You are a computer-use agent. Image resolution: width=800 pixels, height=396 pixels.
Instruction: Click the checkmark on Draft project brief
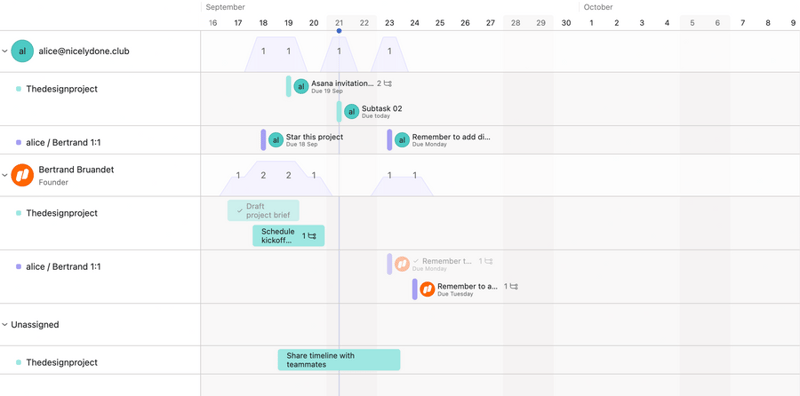tap(239, 210)
